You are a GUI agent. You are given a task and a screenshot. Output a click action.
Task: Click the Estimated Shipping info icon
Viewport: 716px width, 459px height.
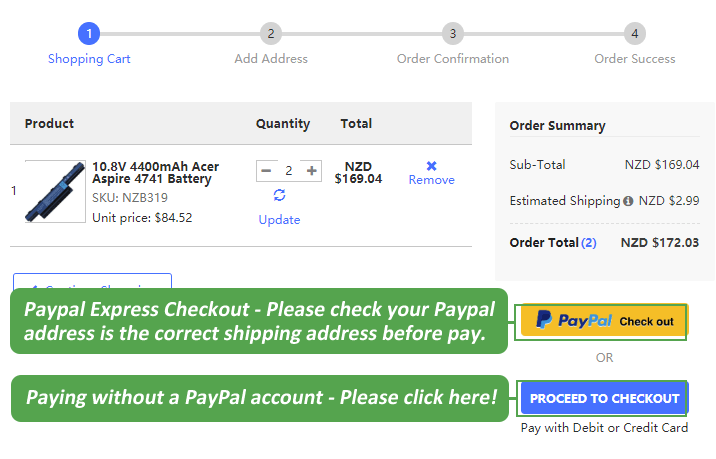(x=628, y=201)
